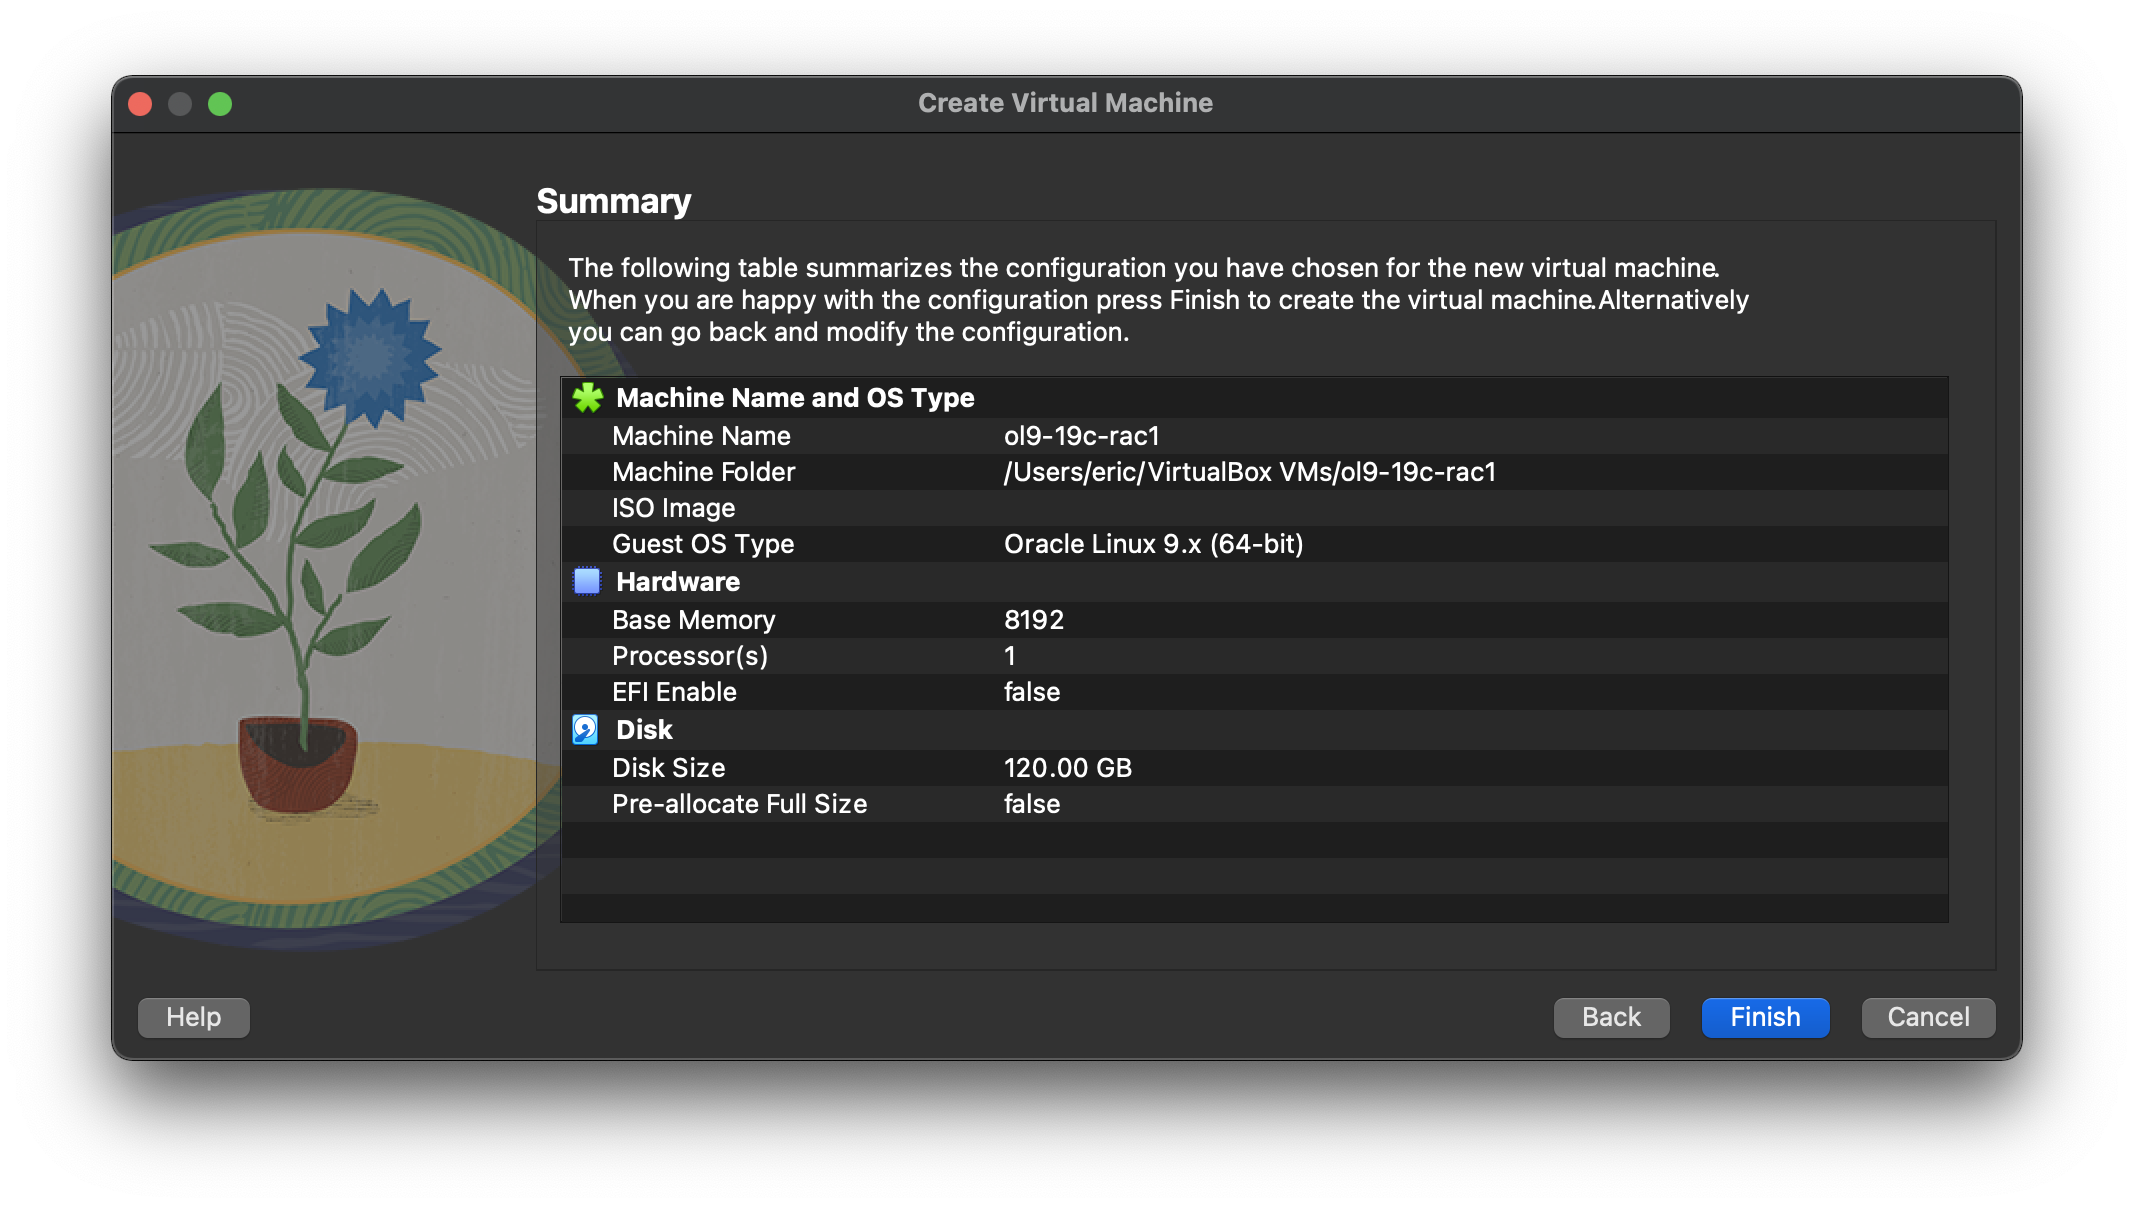Click the Disk Size value 120.00 GB

click(x=1067, y=768)
